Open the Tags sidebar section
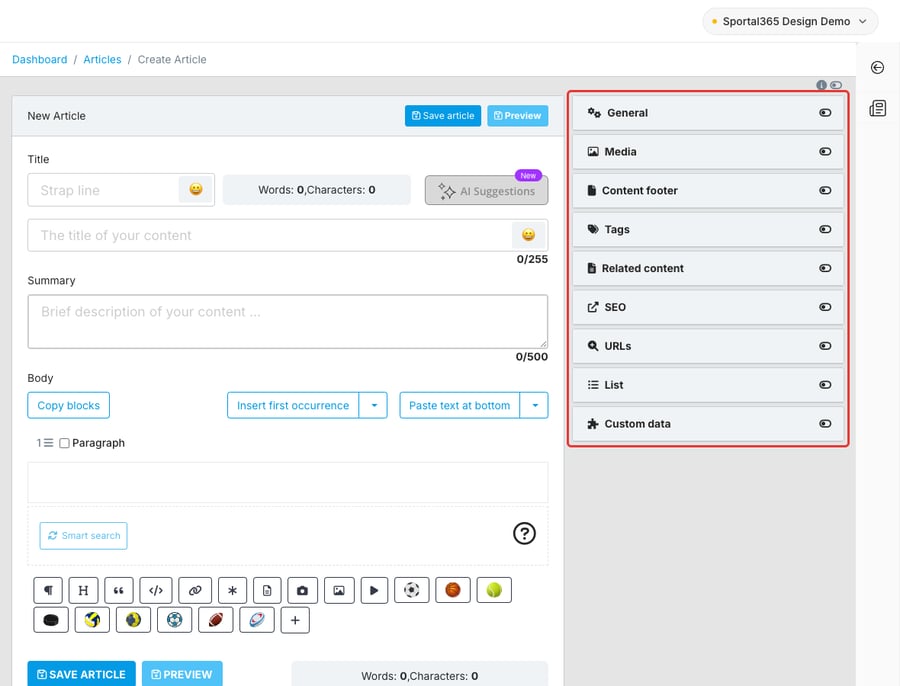 click(708, 229)
